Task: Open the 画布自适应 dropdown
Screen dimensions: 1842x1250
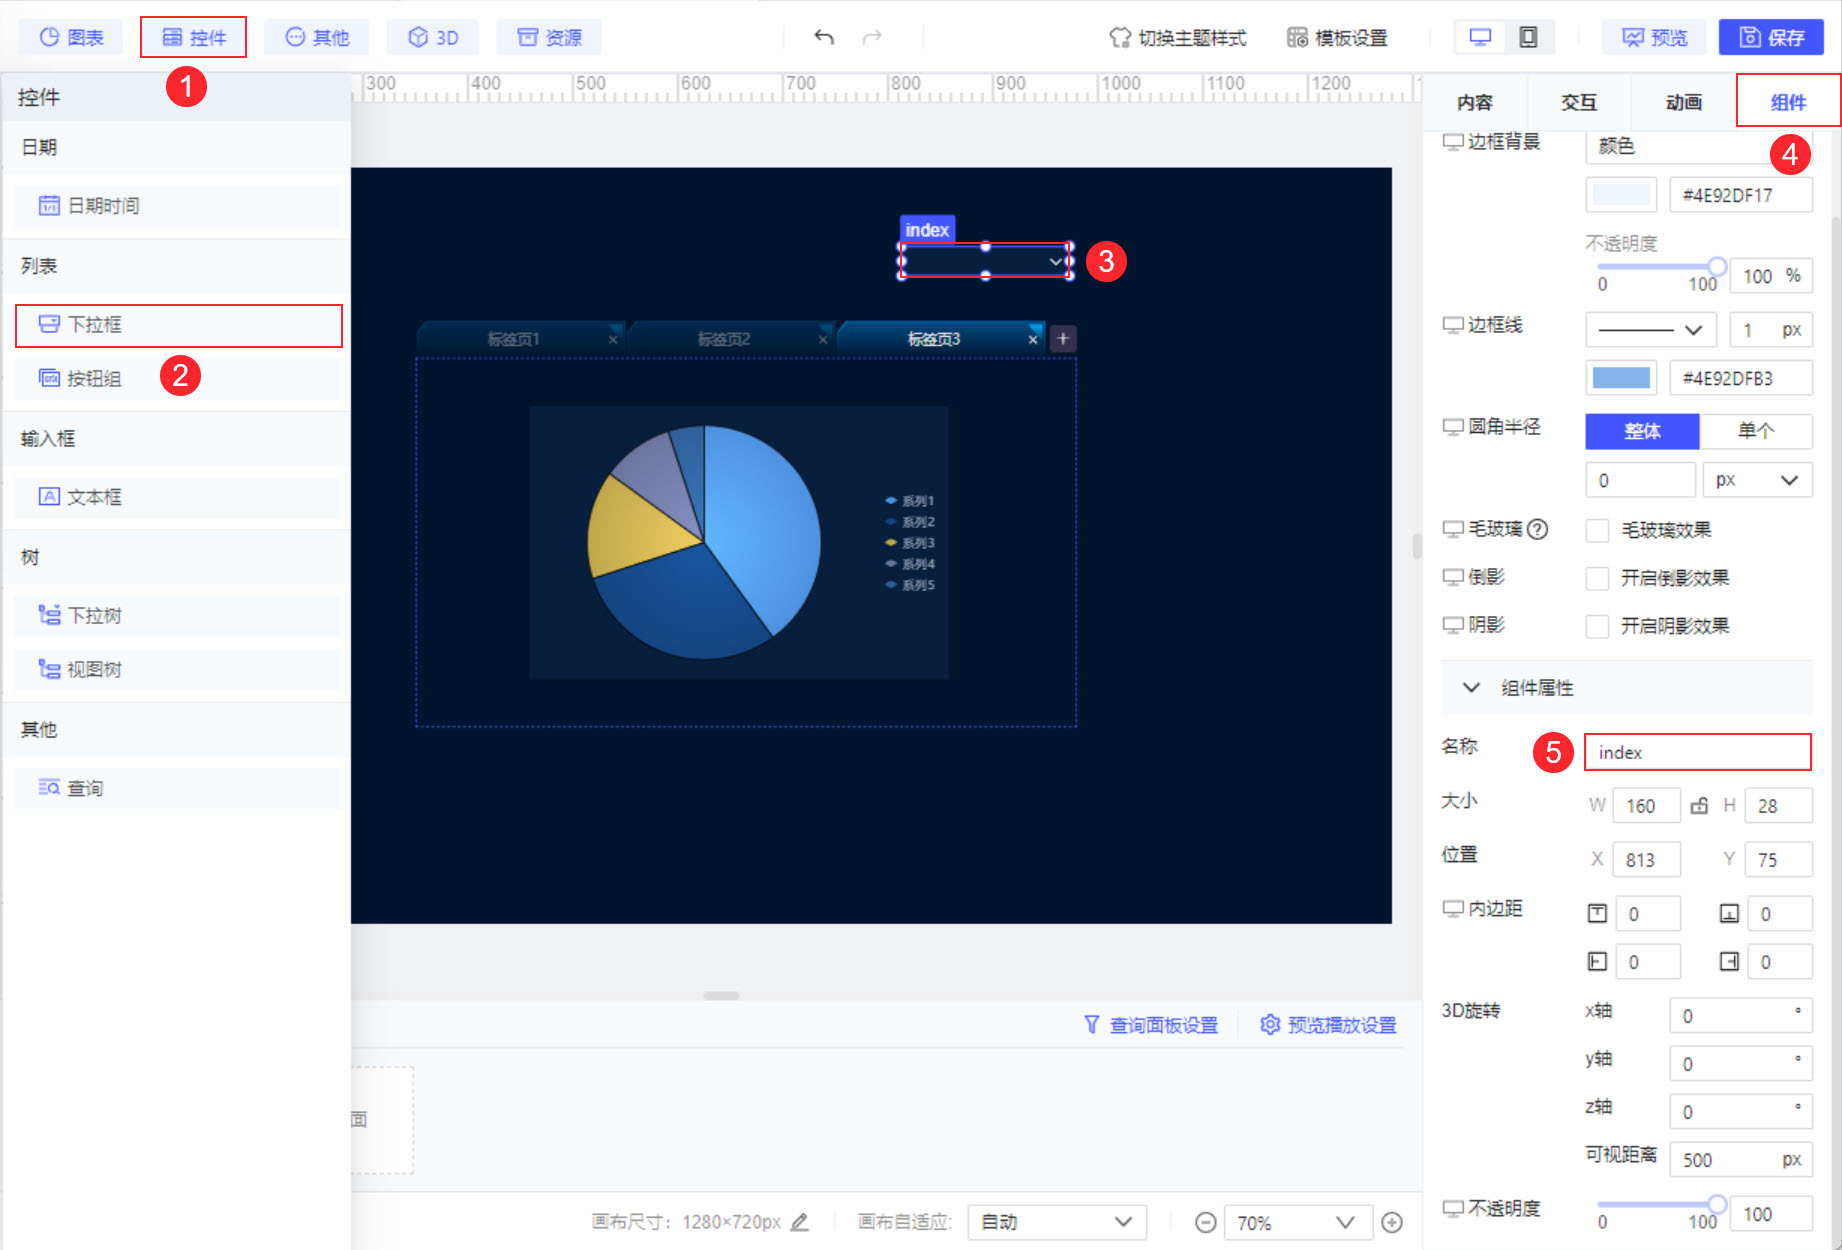Action: pos(1056,1222)
